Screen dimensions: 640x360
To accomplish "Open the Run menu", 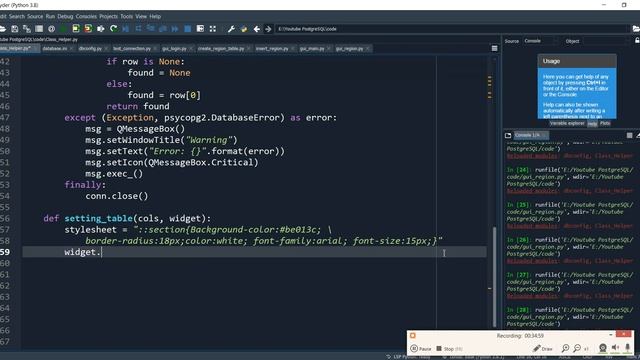I will 50,16.
